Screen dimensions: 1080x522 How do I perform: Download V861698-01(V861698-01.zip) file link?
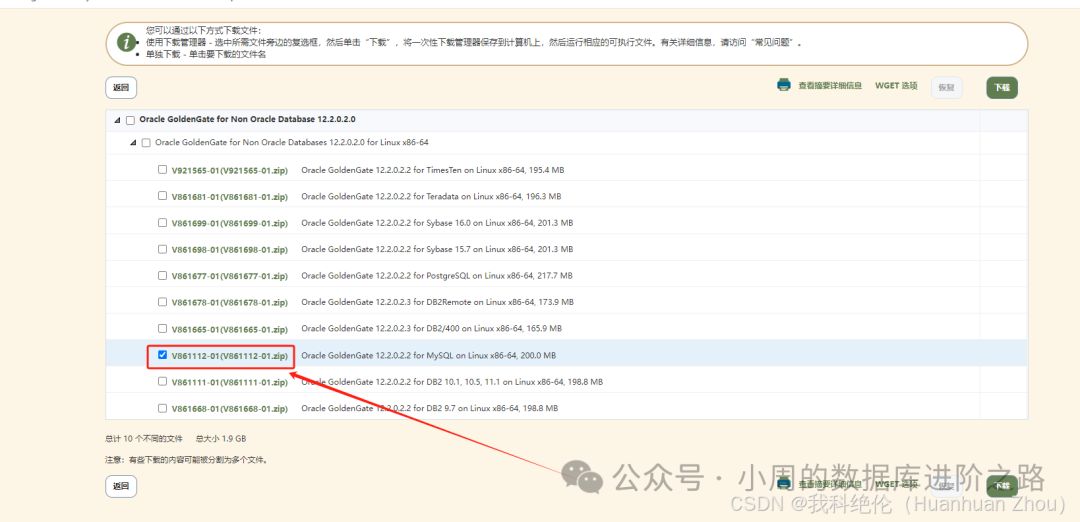pyautogui.click(x=229, y=249)
